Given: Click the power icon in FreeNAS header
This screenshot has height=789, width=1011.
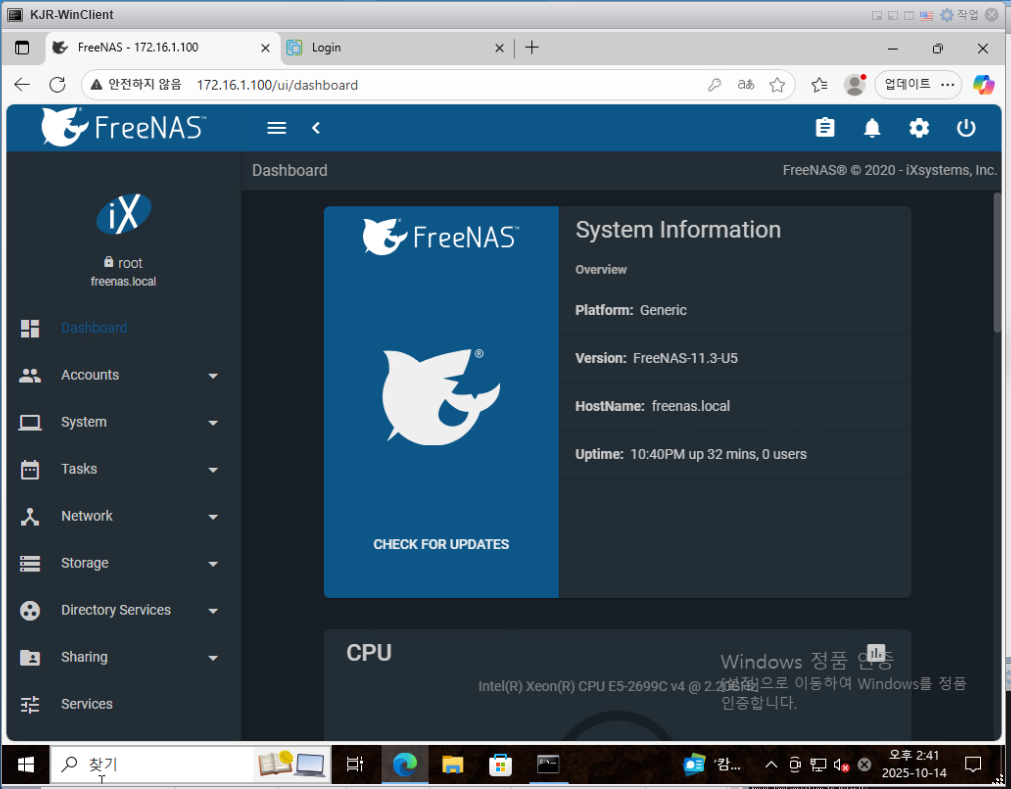Looking at the screenshot, I should point(965,128).
